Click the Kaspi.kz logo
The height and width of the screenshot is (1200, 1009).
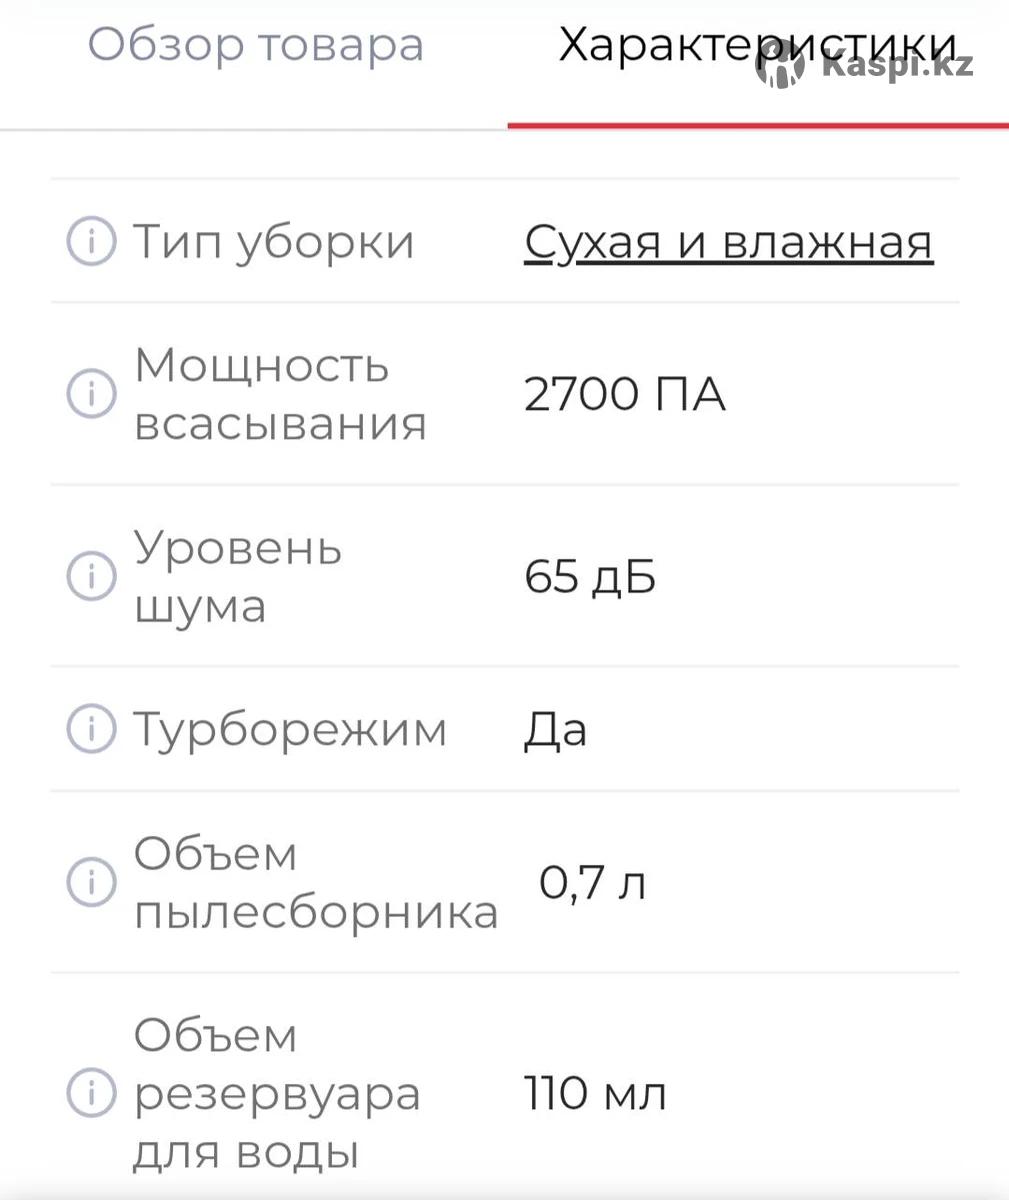[x=866, y=67]
